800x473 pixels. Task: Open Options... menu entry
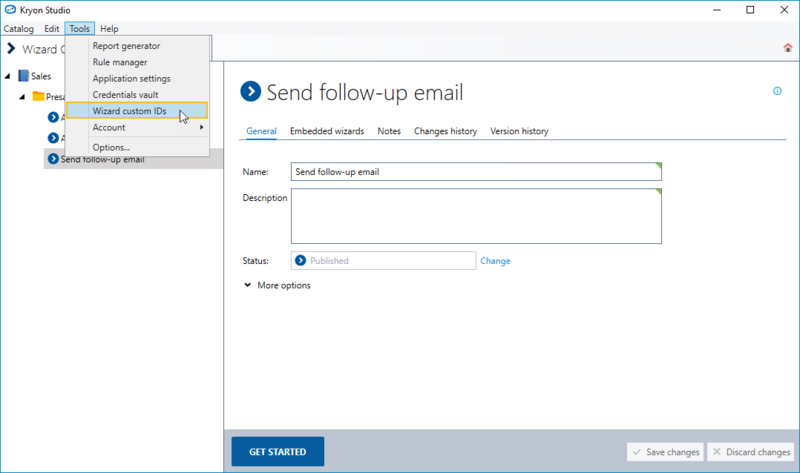(x=137, y=147)
